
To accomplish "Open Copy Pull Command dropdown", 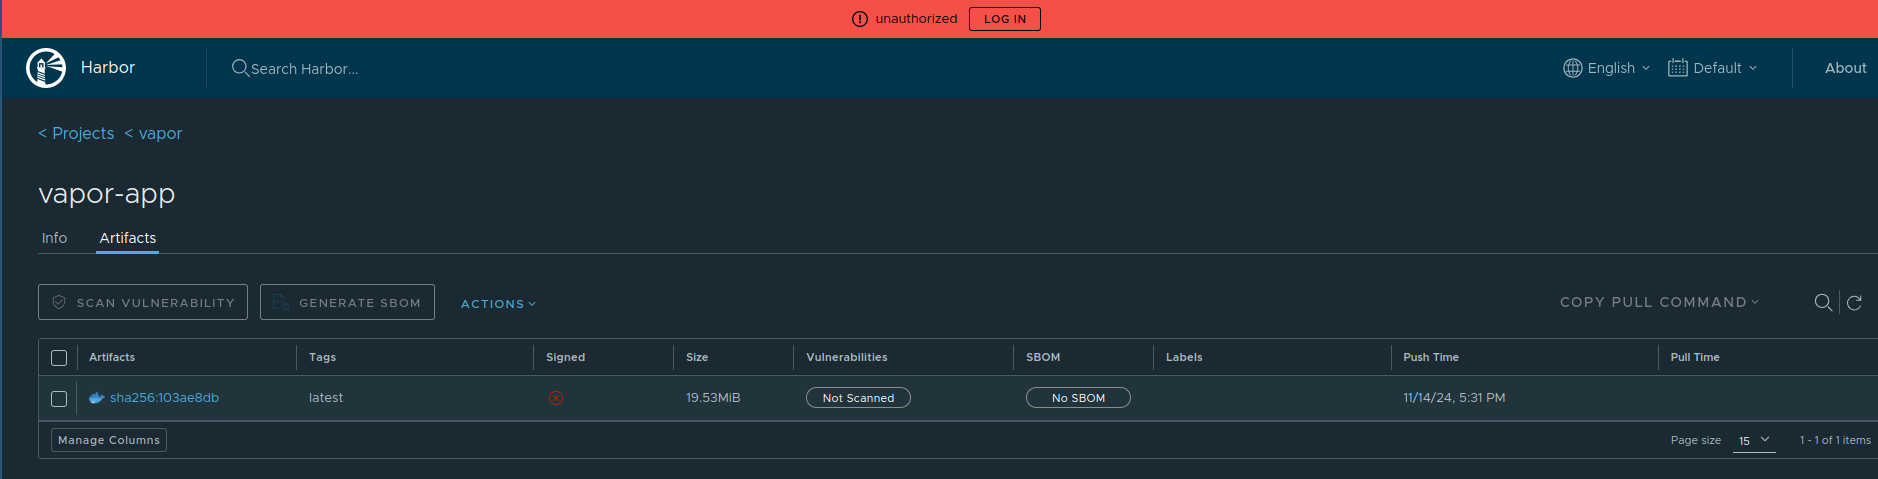I will pyautogui.click(x=1659, y=302).
